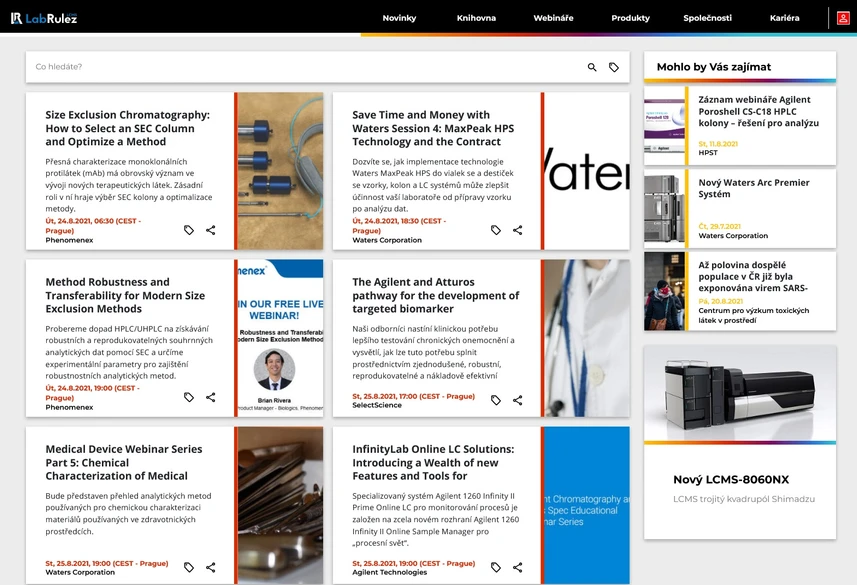This screenshot has height=585, width=857.
Task: Open 'InfinityLab Online LC Solutions' title
Action: click(433, 463)
